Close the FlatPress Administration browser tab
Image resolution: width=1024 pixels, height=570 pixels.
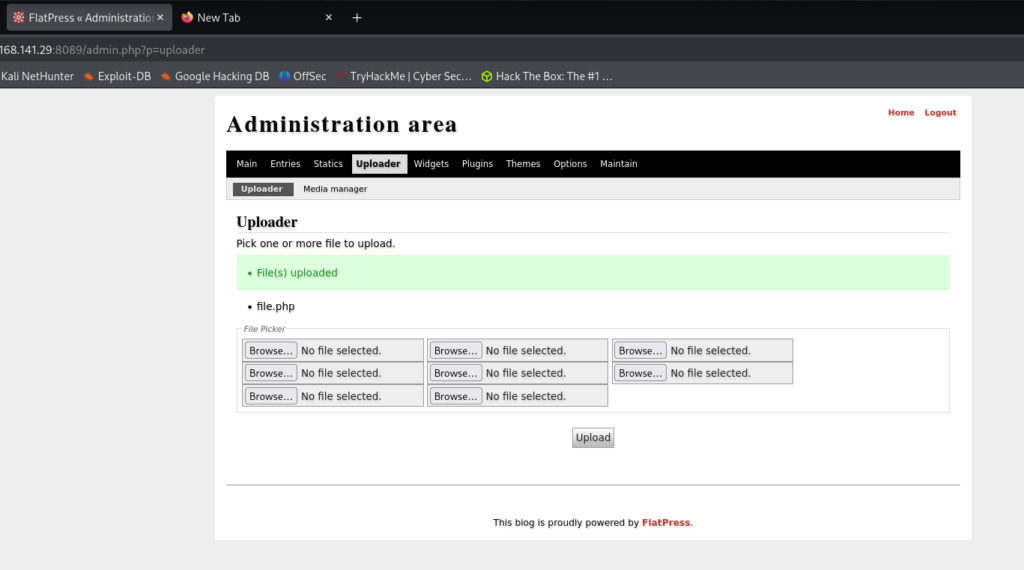point(160,18)
